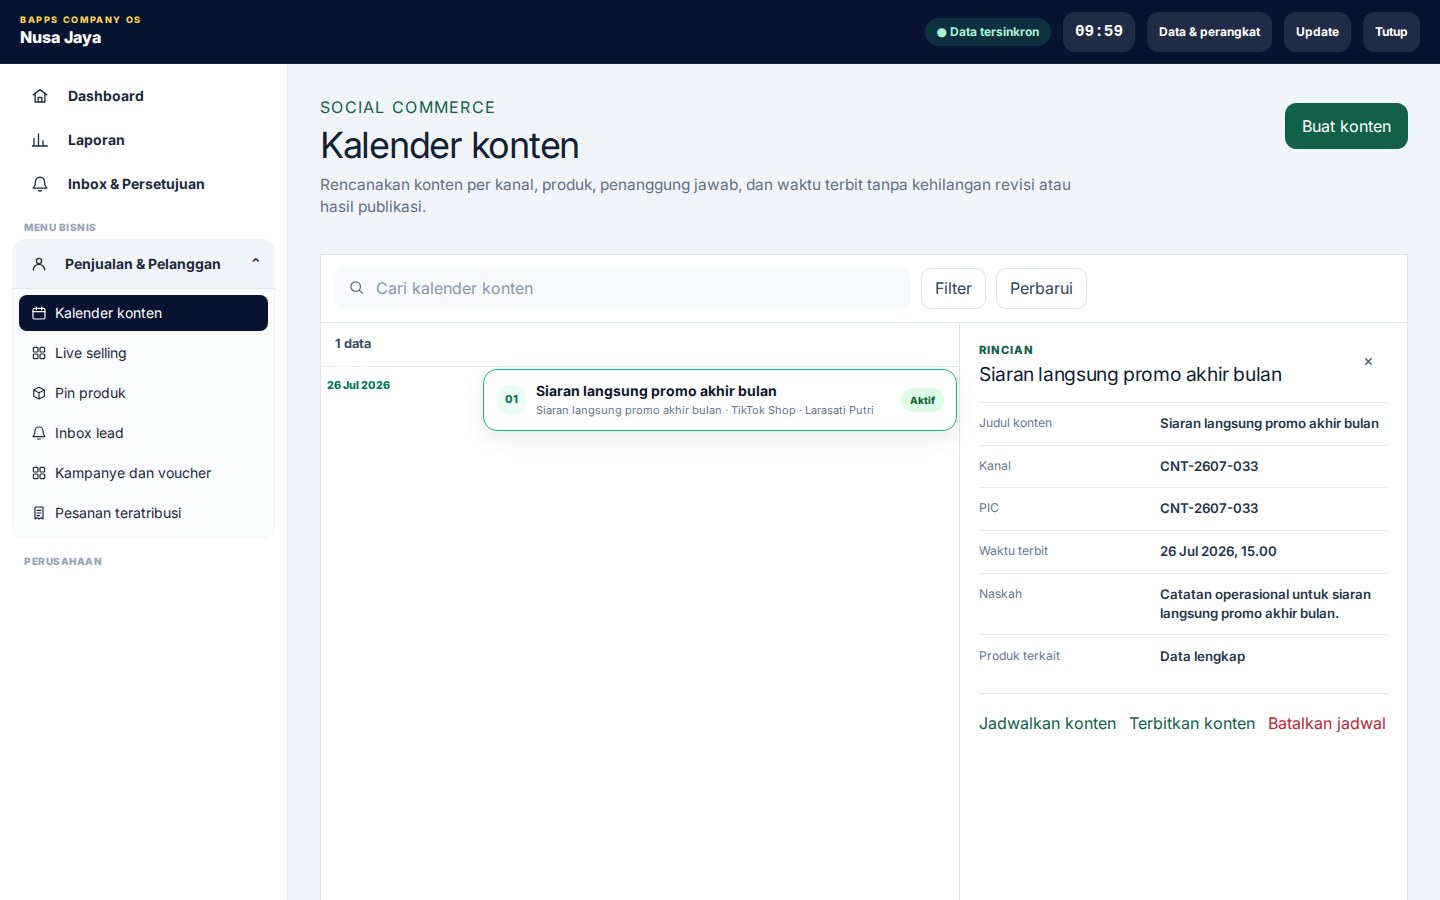The width and height of the screenshot is (1440, 900).
Task: Click the Live selling grid icon
Action: point(39,353)
